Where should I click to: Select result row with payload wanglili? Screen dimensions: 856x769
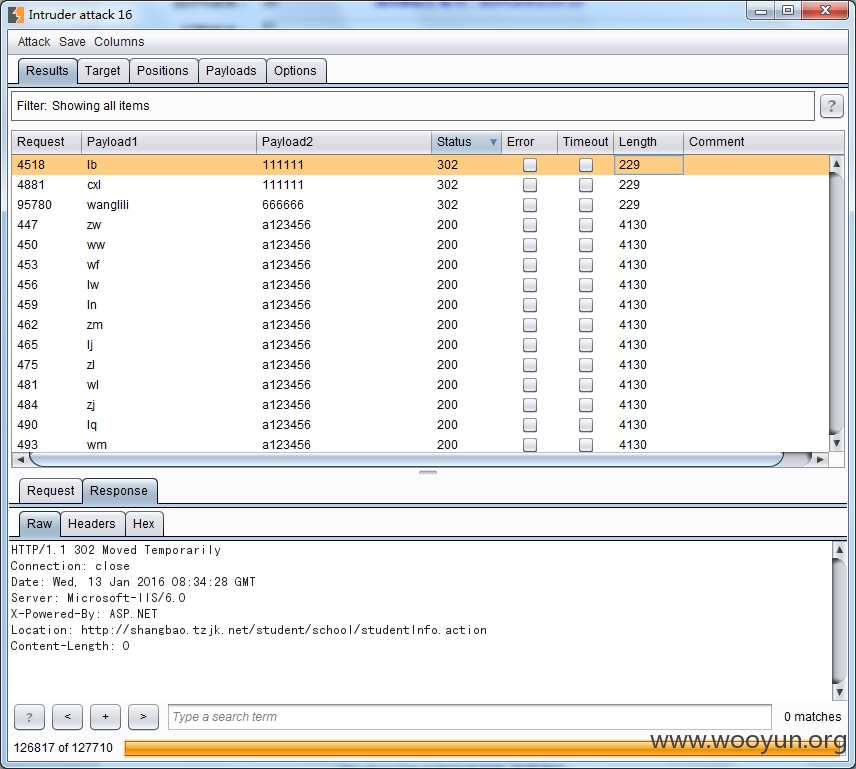(x=420, y=205)
